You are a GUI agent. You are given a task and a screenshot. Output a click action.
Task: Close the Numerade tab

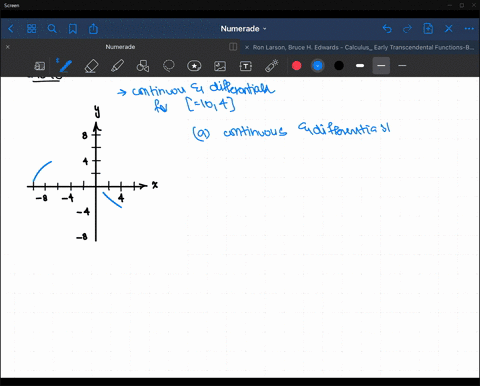tap(8, 47)
